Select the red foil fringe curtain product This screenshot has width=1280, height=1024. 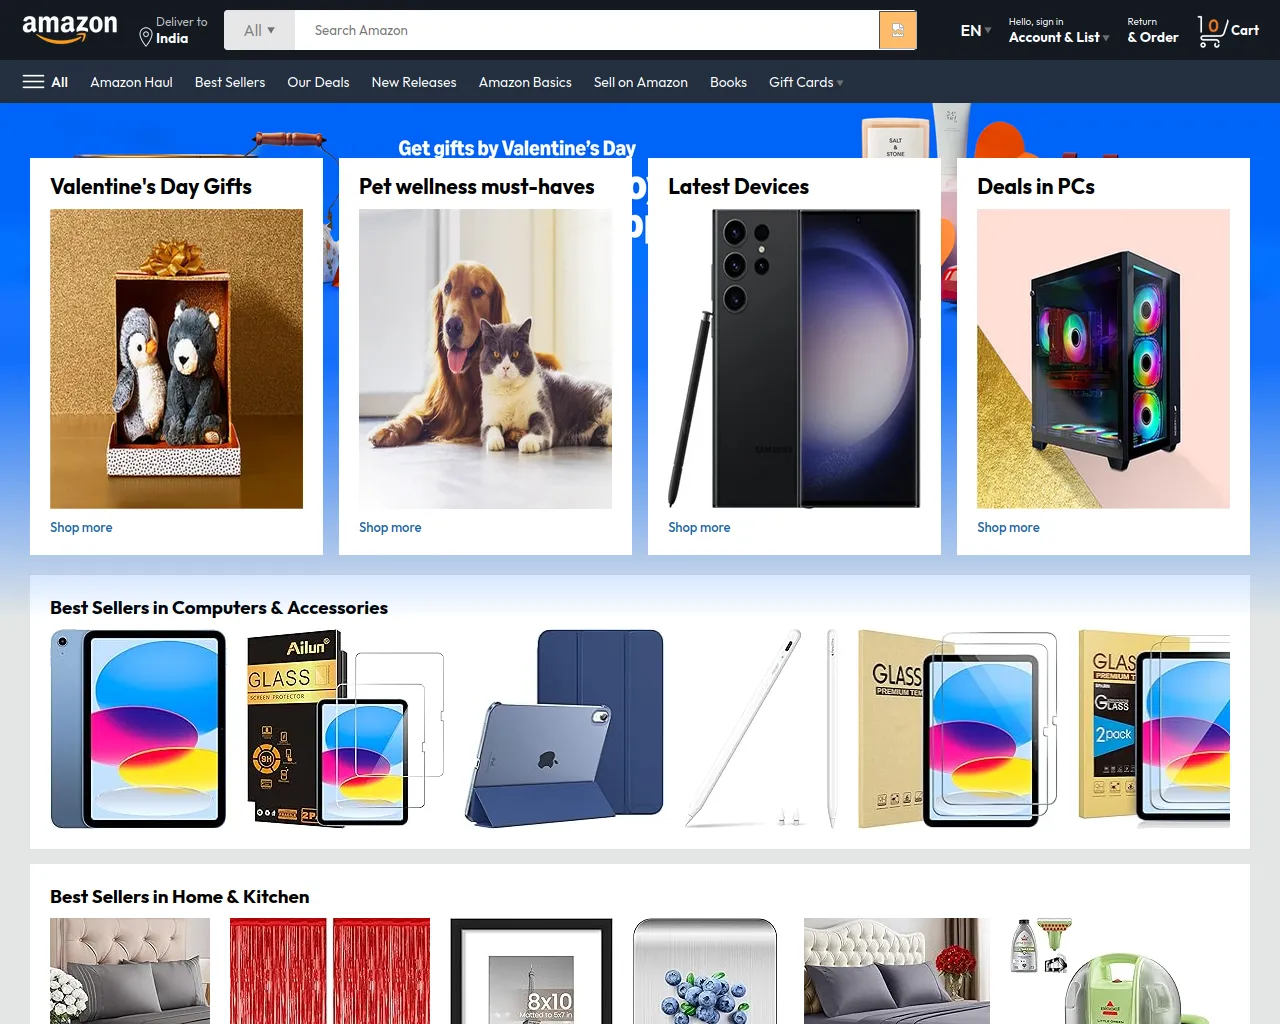pos(330,971)
